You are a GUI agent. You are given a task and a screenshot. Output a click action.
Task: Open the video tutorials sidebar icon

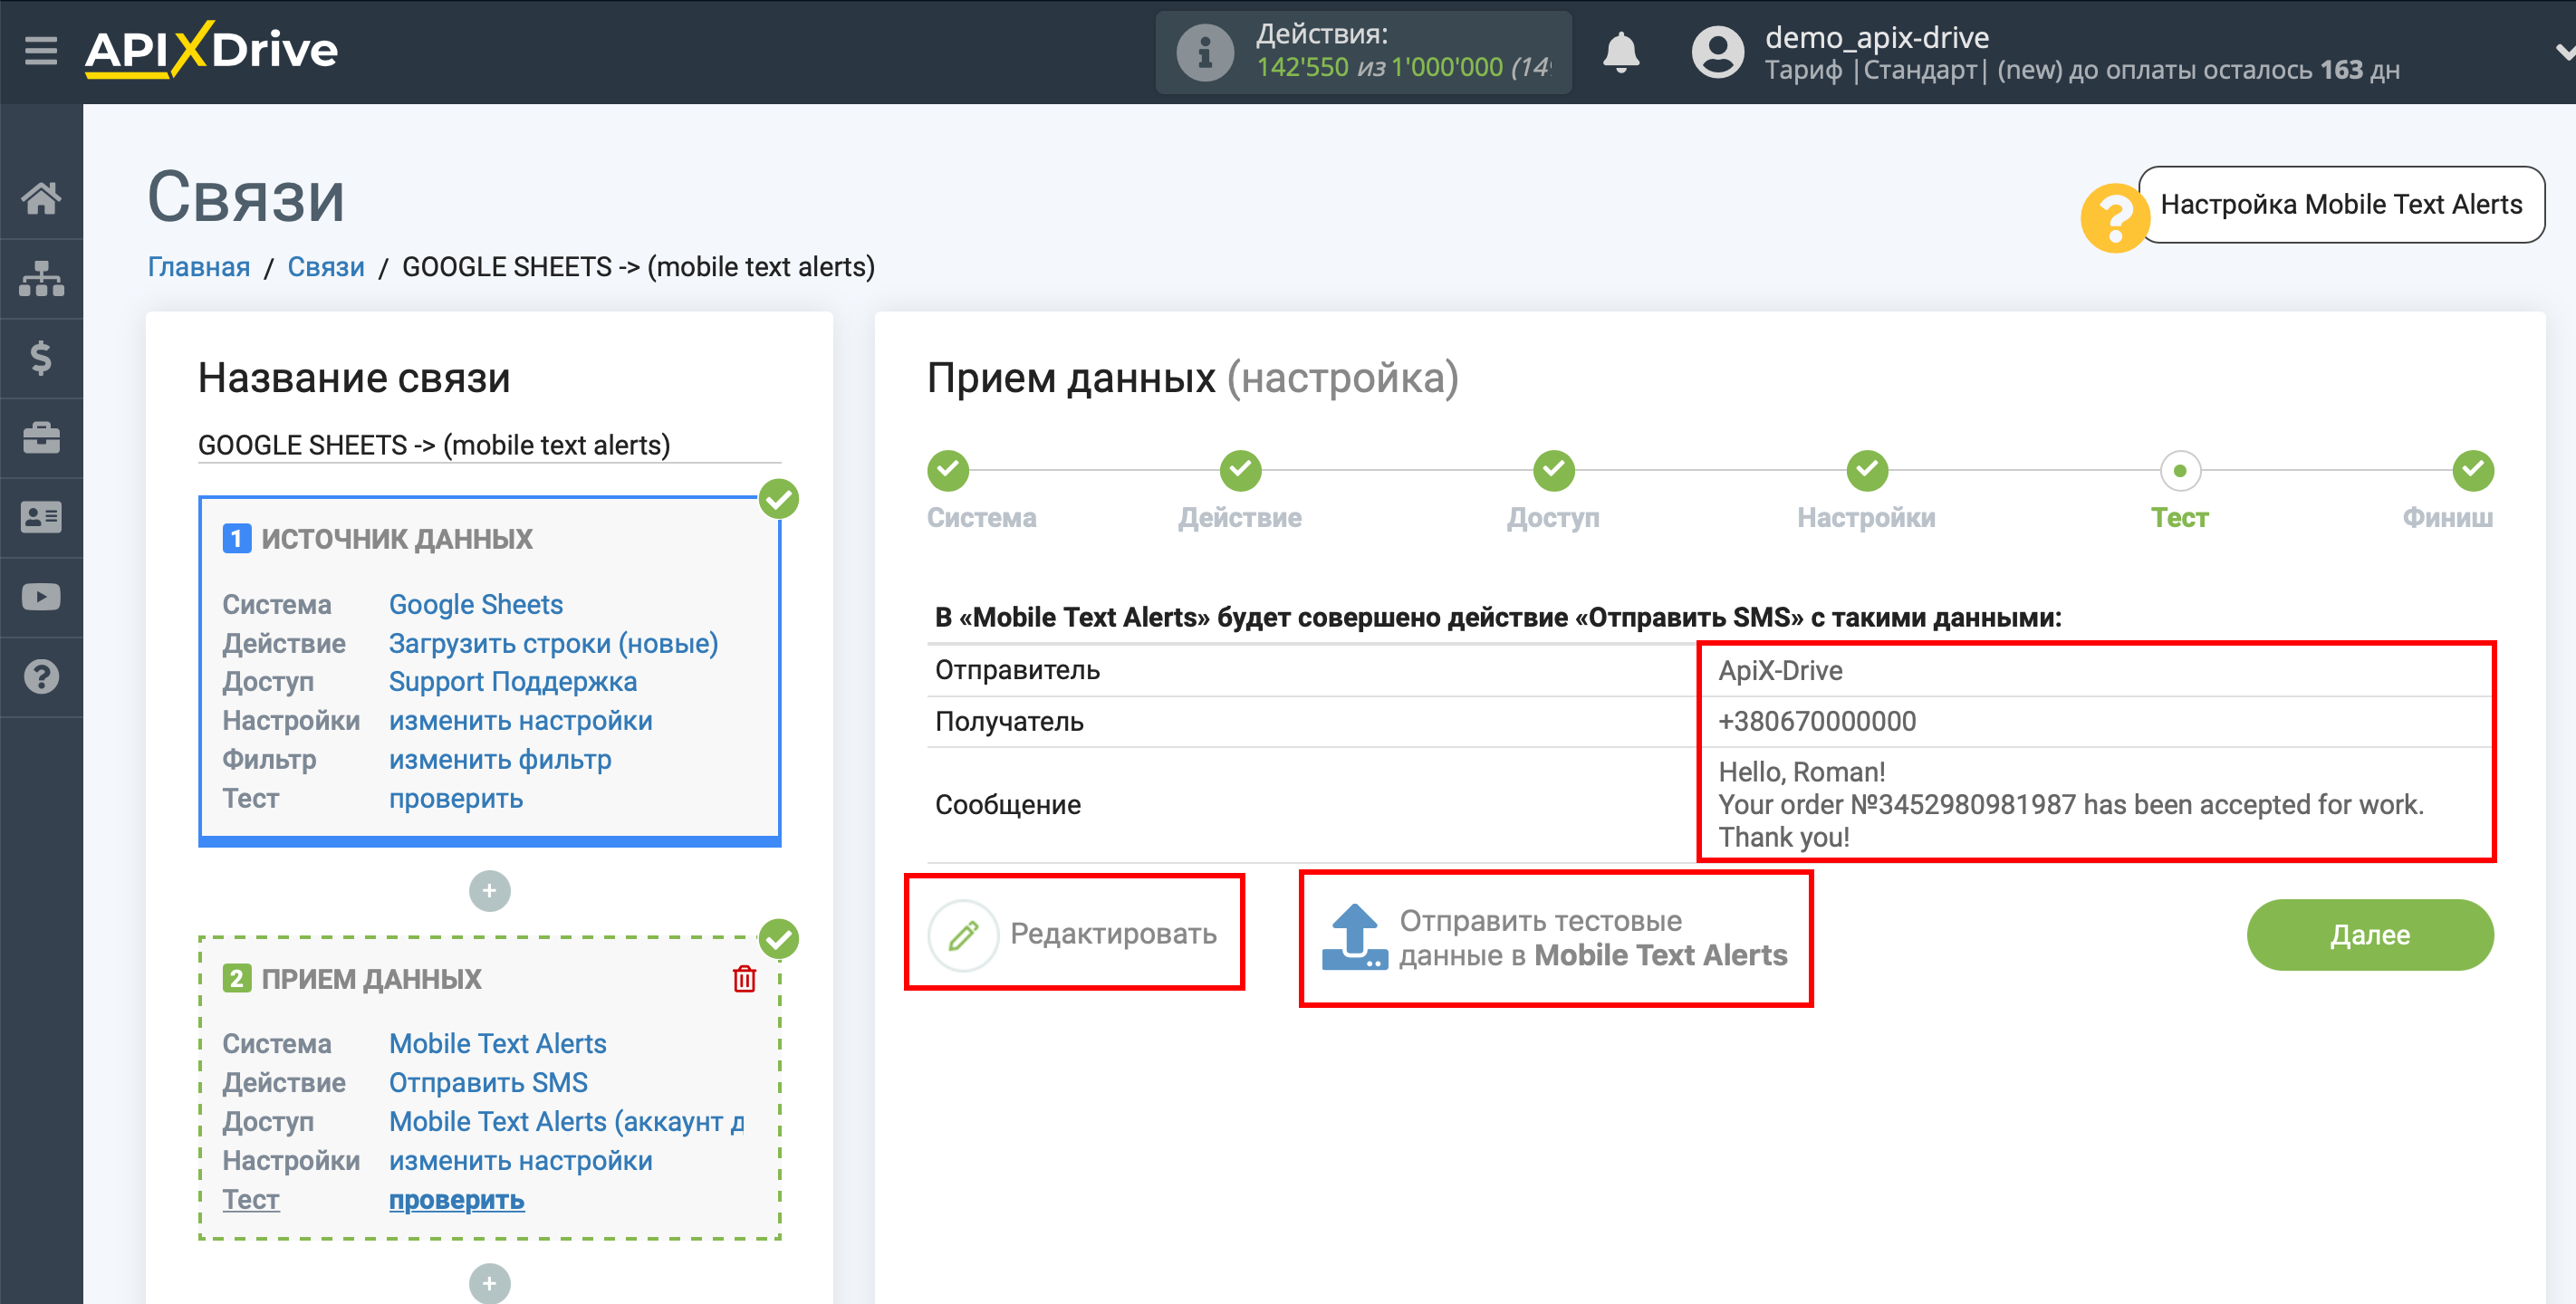[41, 597]
